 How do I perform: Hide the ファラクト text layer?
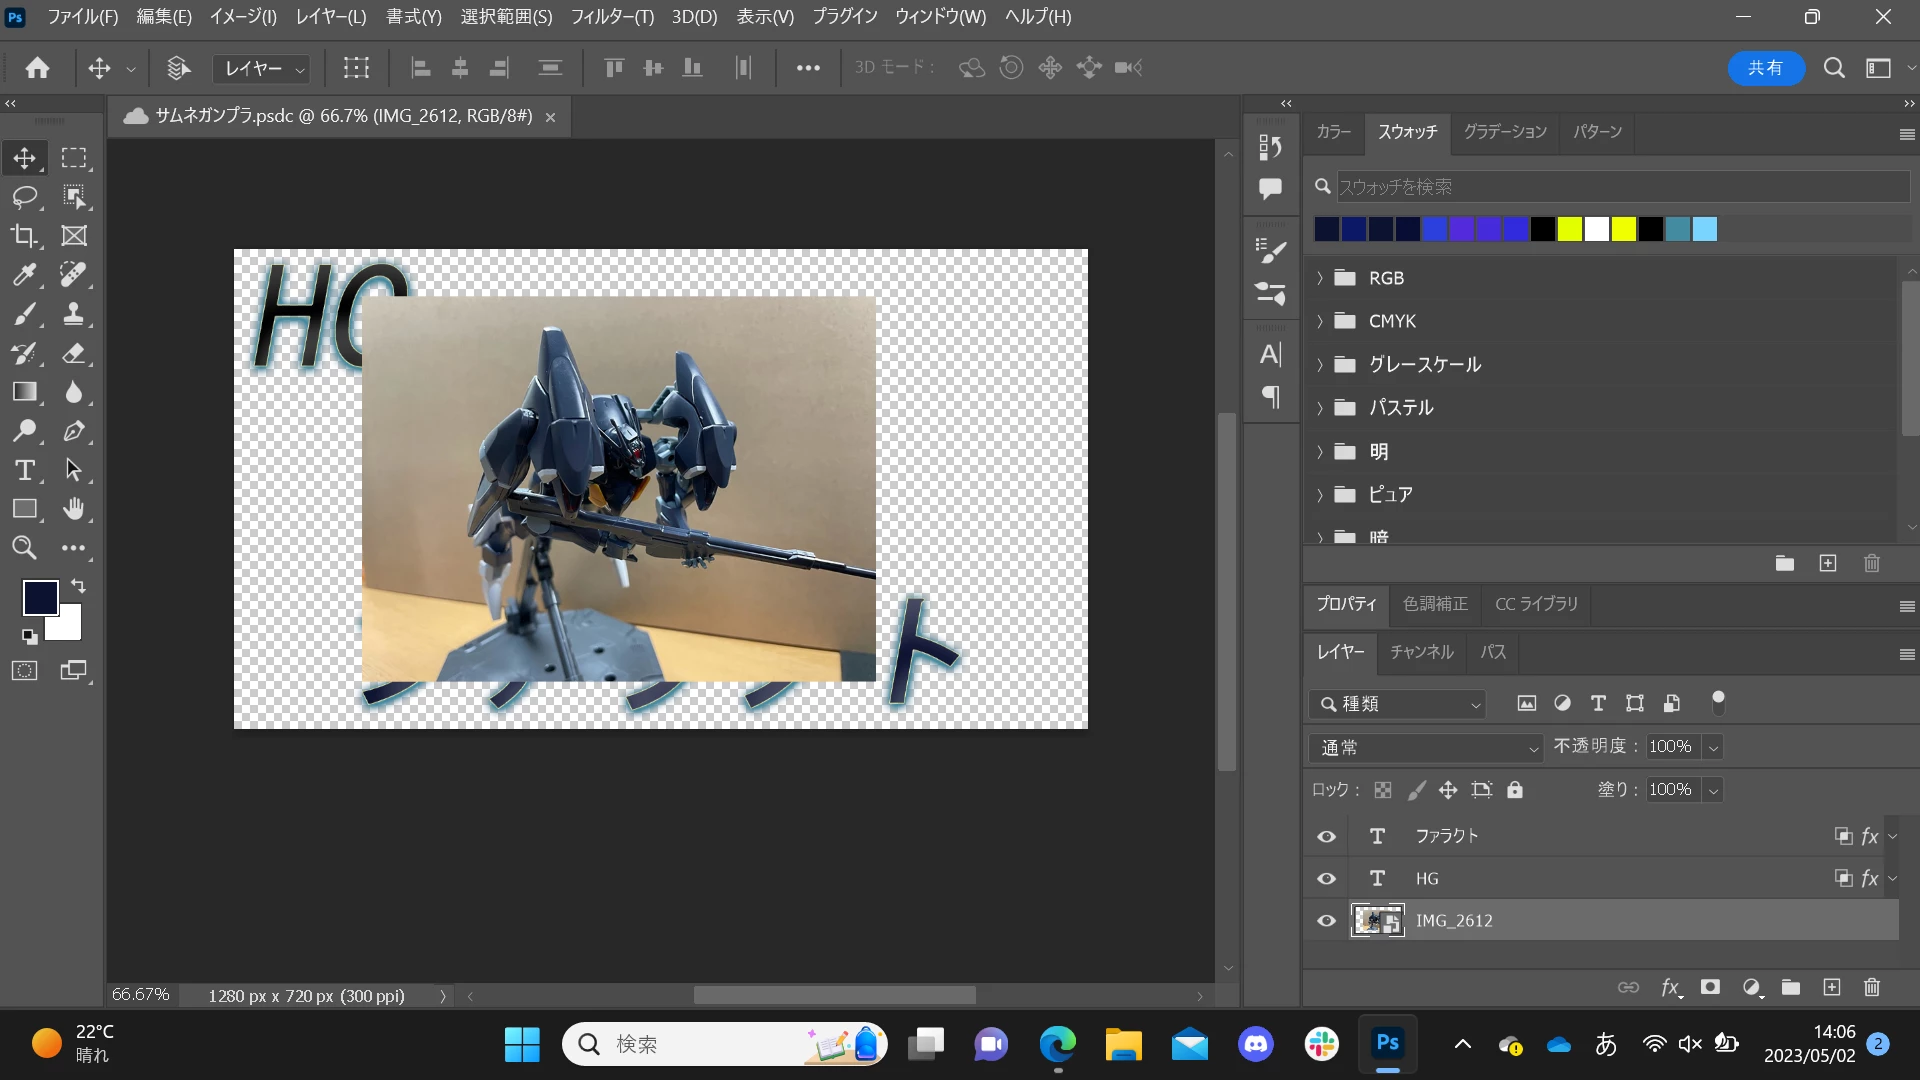pos(1326,837)
